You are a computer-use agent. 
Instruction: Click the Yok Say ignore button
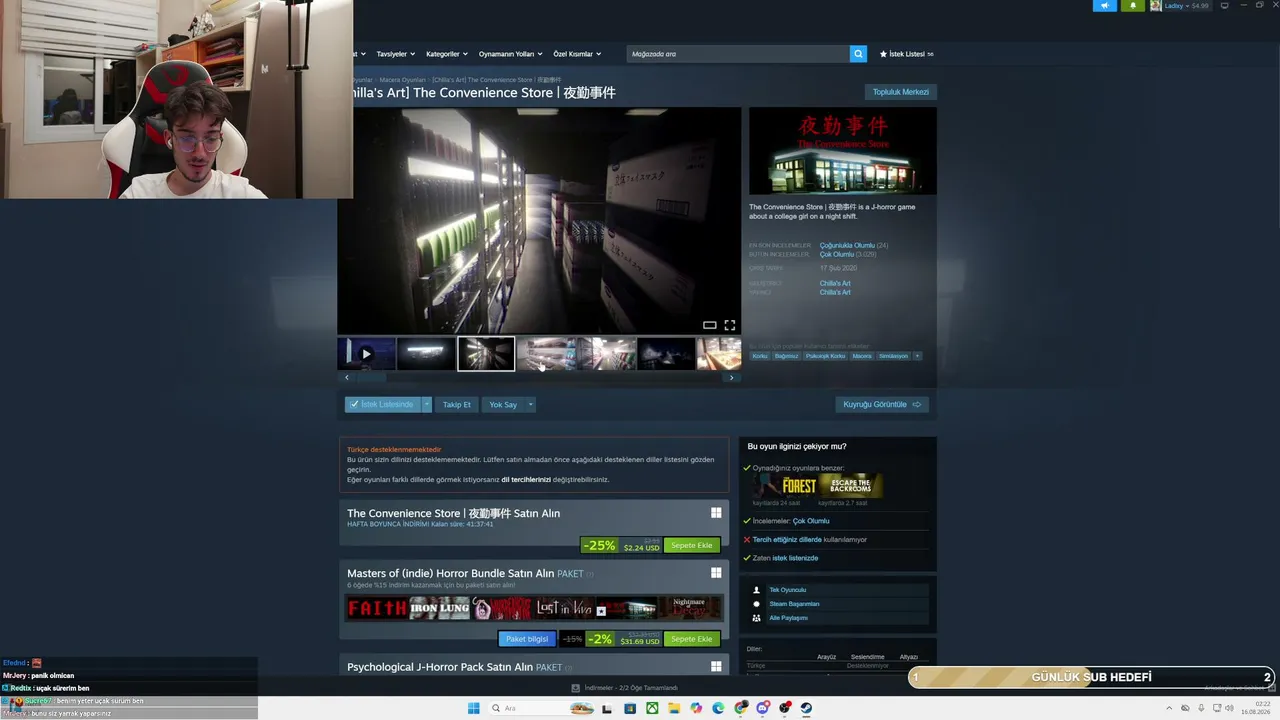[503, 405]
